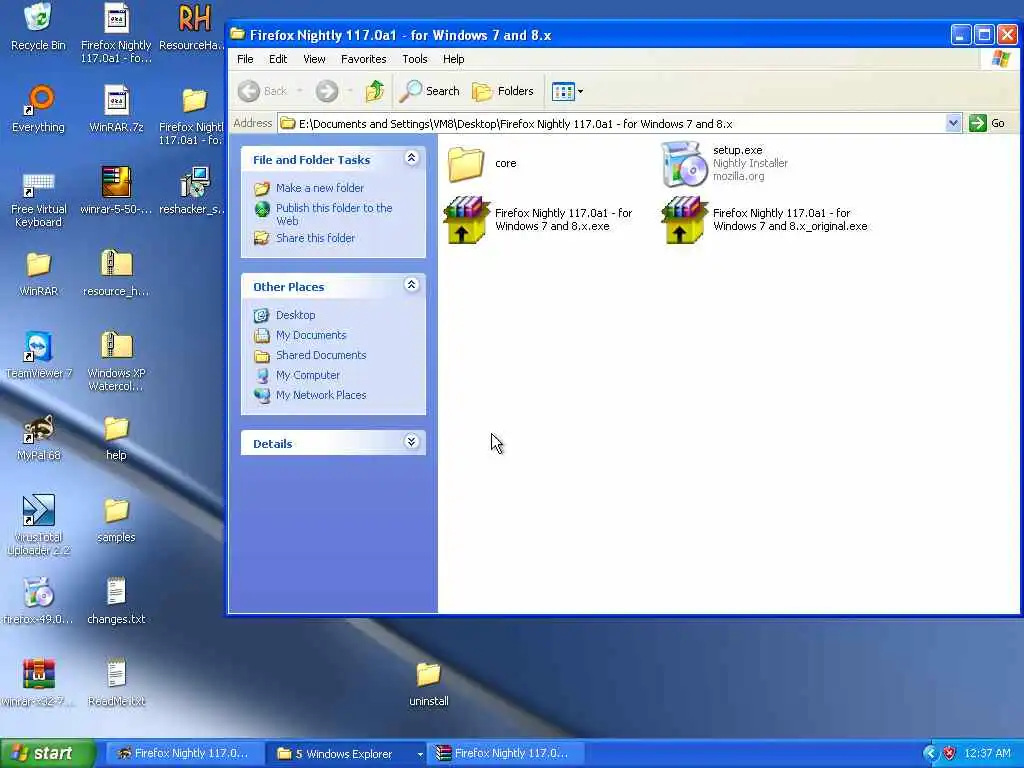Expand the Details panel
The image size is (1024, 768).
(411, 442)
